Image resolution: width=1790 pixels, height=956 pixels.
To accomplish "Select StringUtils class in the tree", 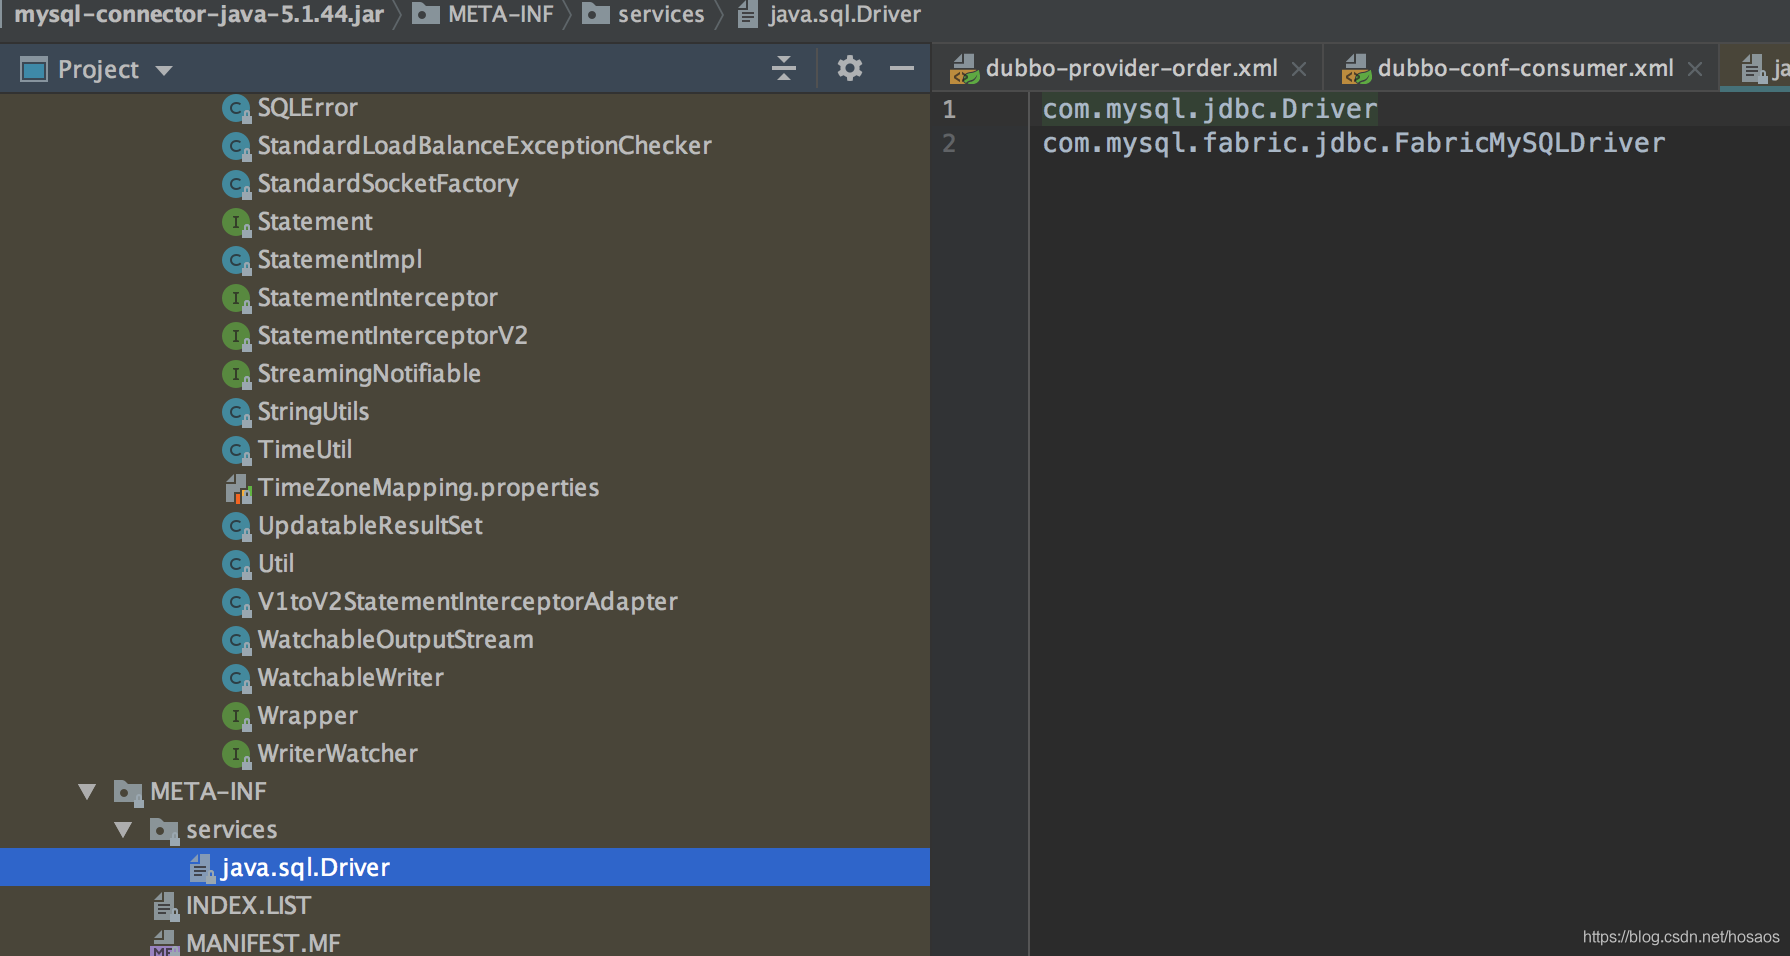I will point(313,412).
